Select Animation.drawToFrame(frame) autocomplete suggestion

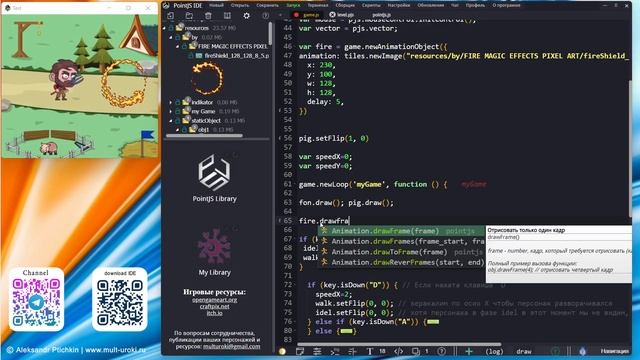click(x=402, y=252)
